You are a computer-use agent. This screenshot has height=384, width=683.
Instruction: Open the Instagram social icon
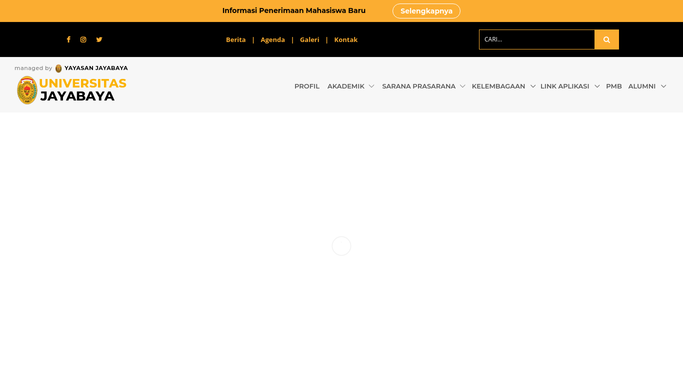click(83, 40)
